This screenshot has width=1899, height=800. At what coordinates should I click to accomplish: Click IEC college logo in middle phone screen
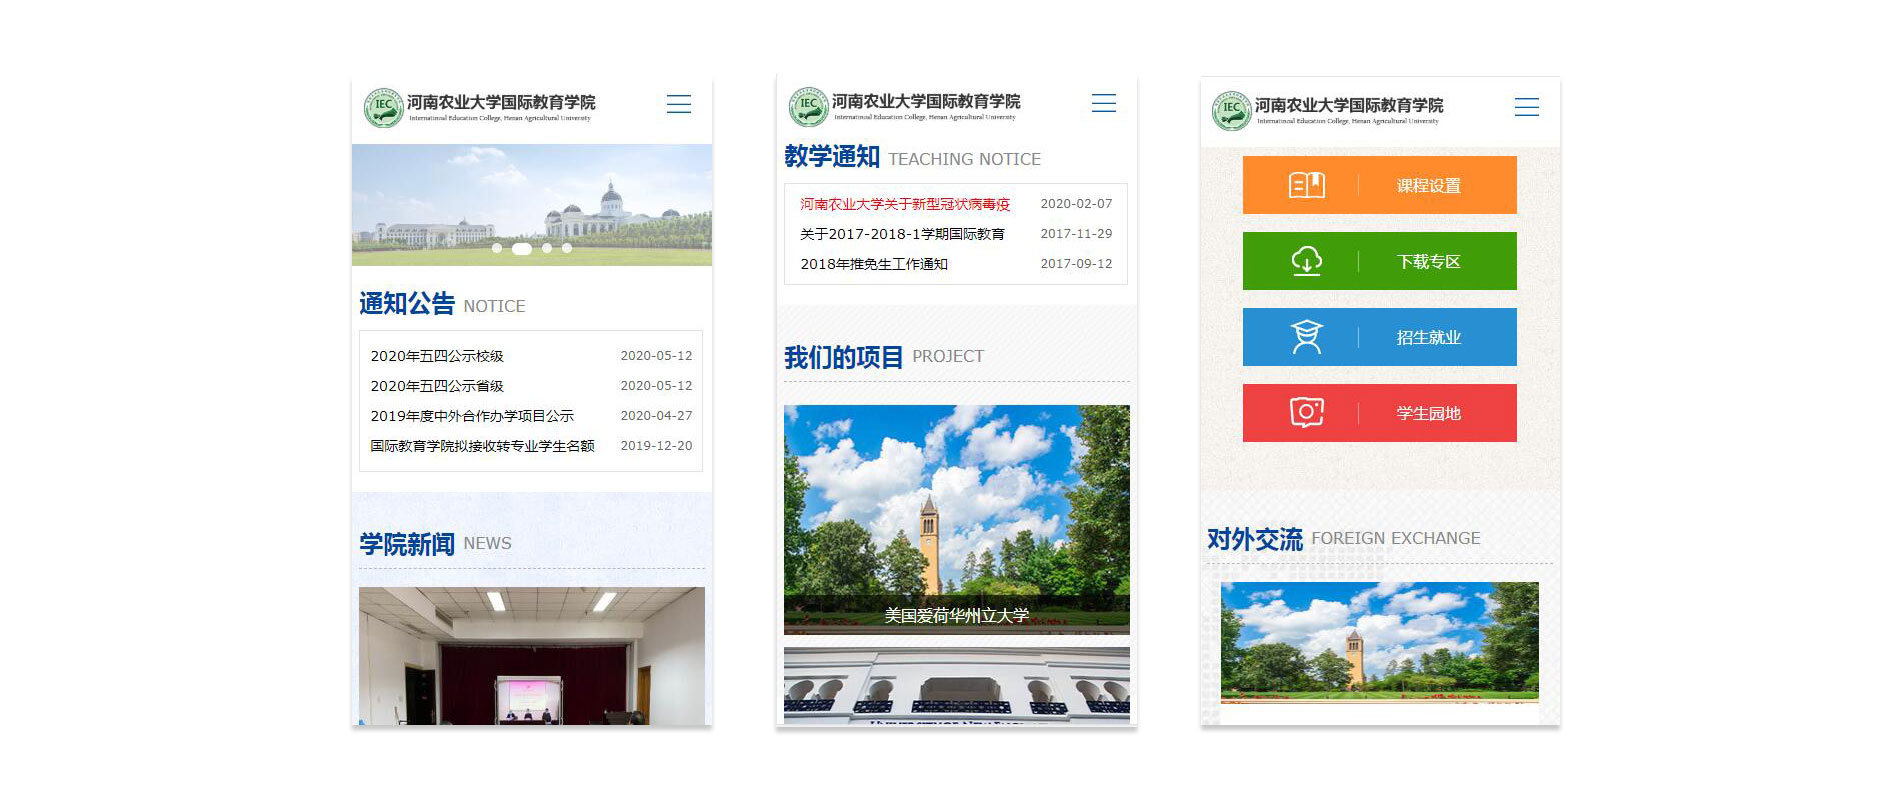808,106
